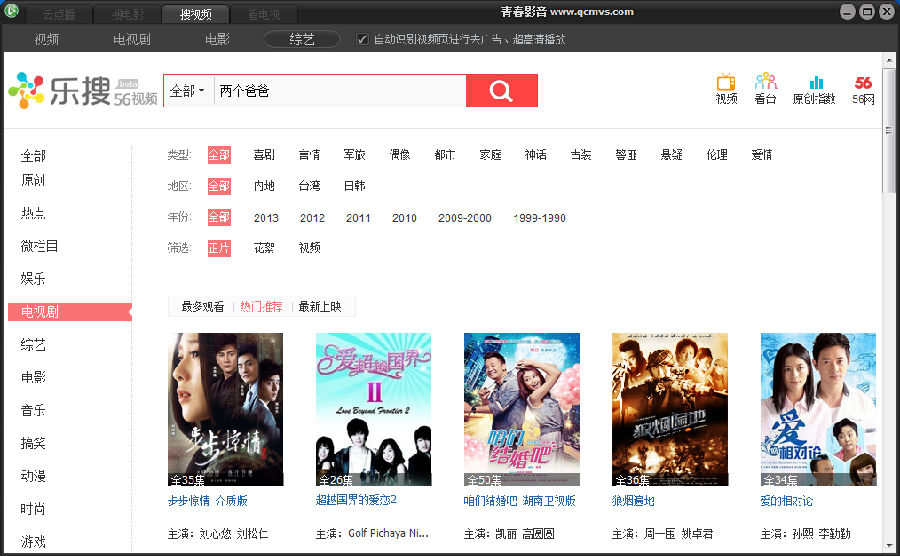
Task: Select 全部 in the left sidebar
Action: click(33, 155)
